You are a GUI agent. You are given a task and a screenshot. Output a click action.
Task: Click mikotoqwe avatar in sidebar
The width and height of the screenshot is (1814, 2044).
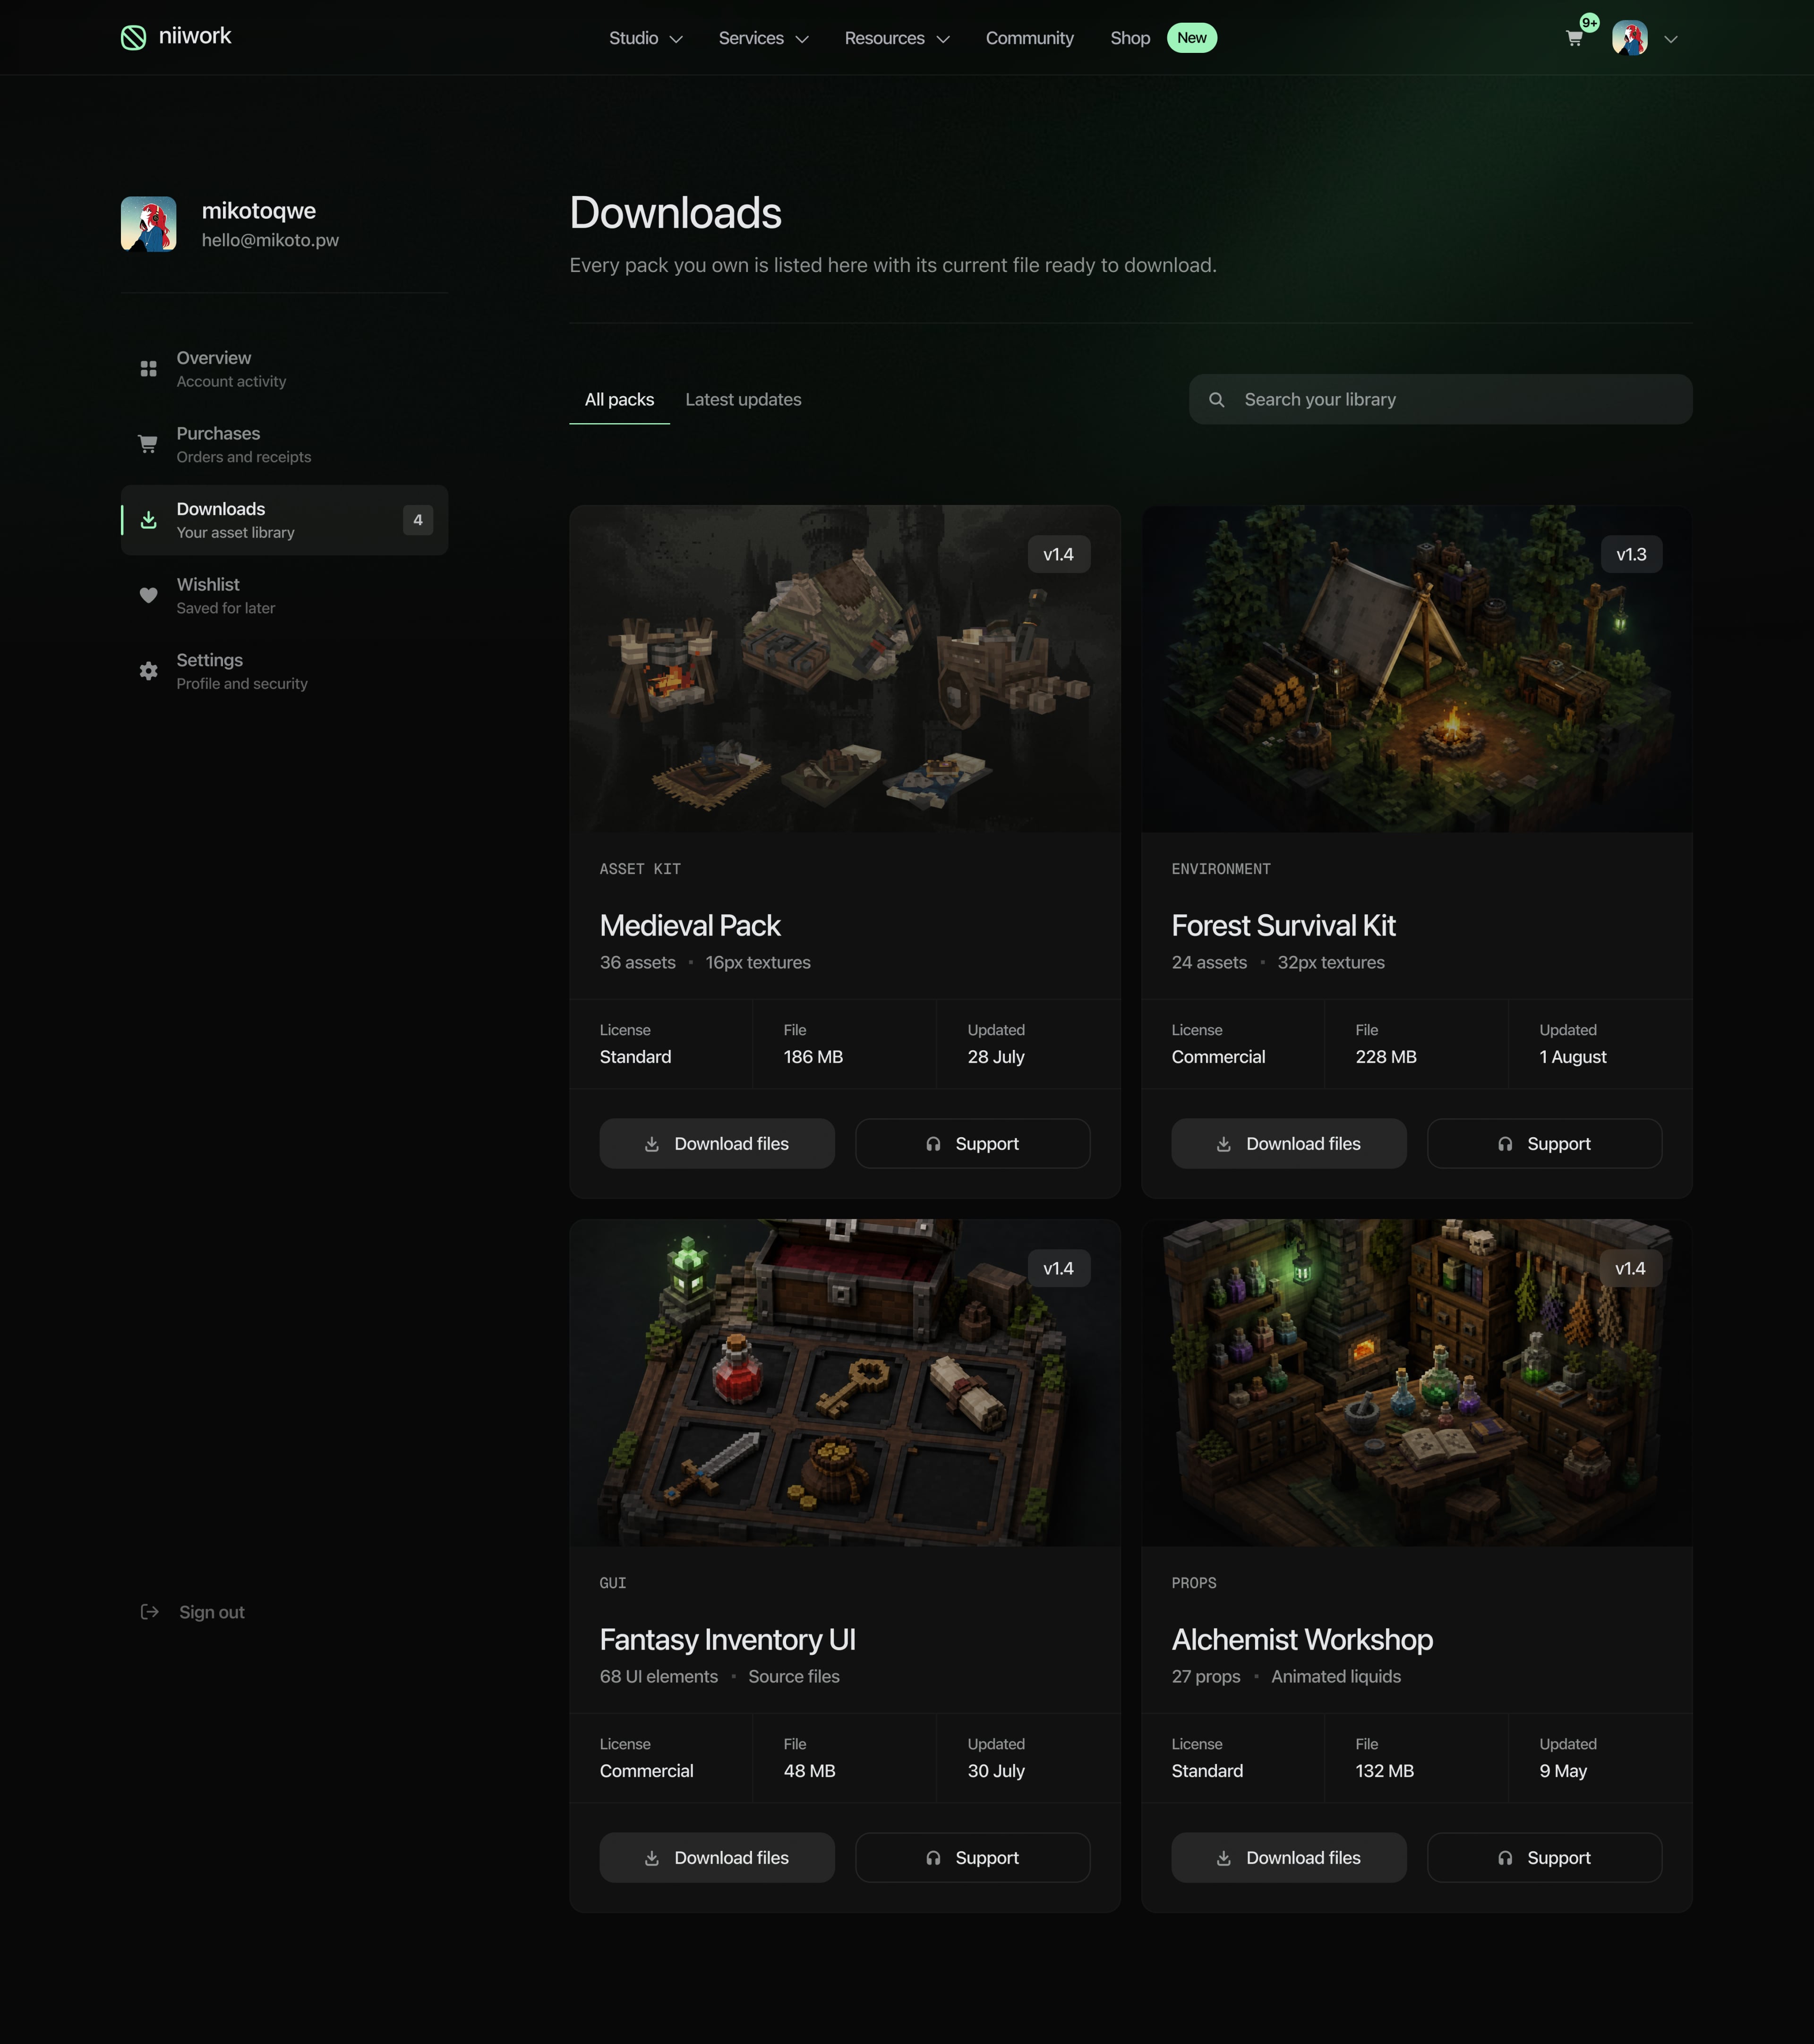click(148, 224)
